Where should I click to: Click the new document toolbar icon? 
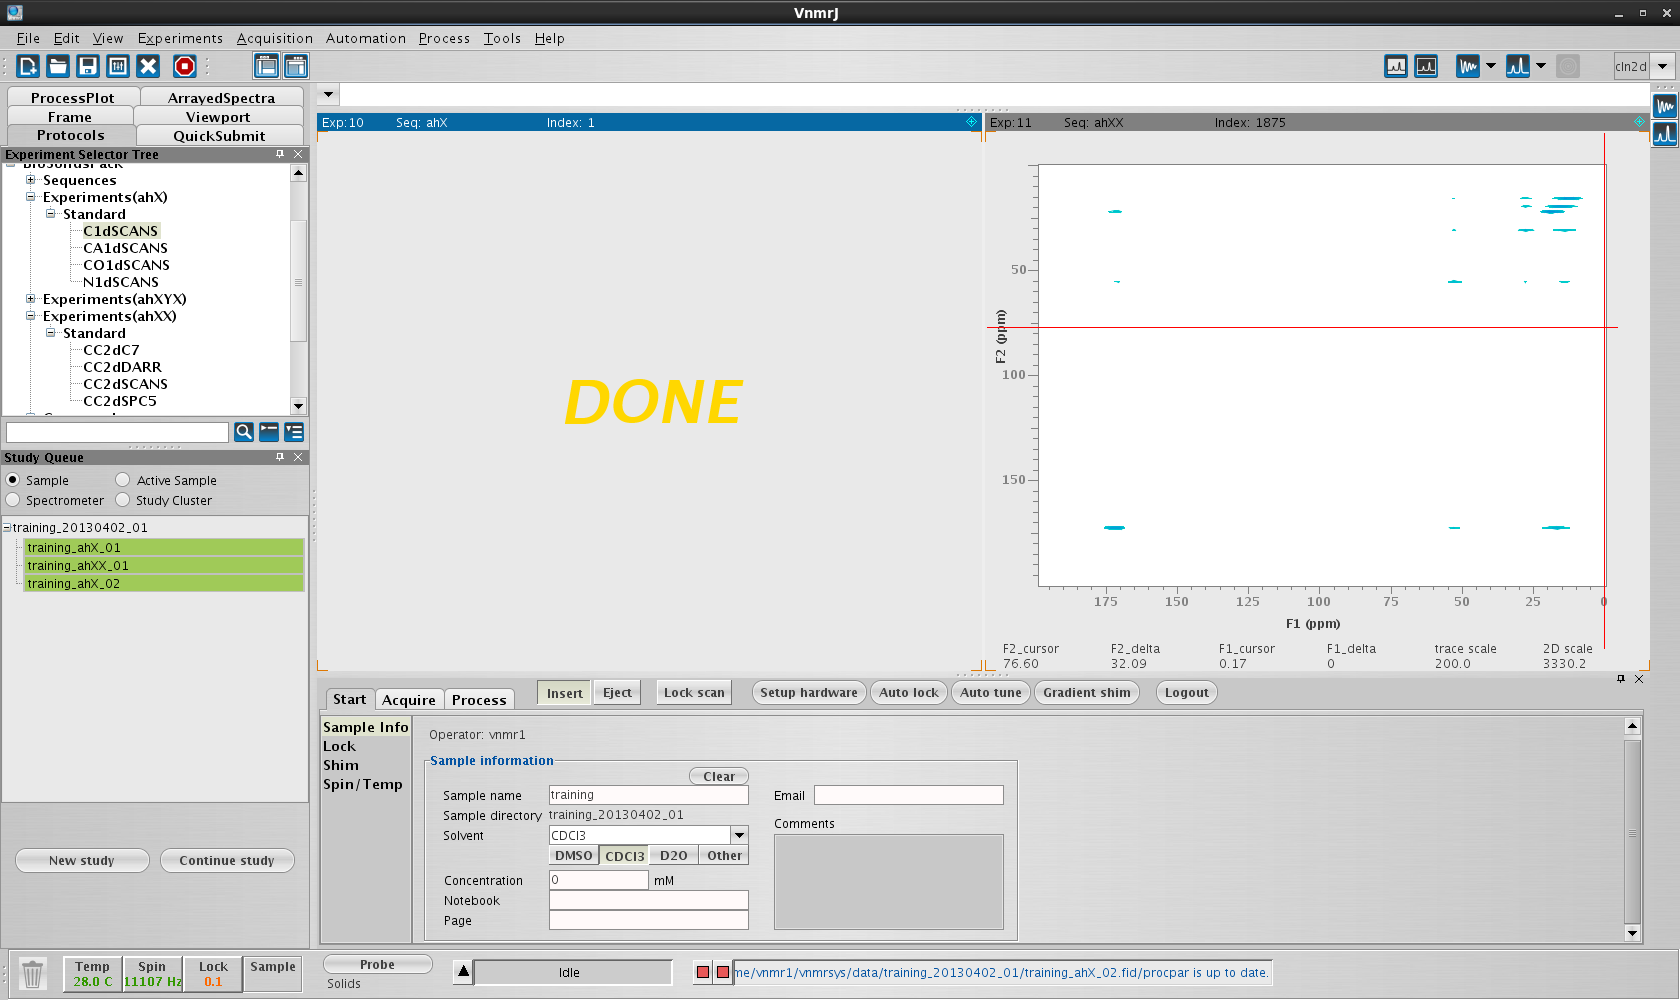coord(28,66)
